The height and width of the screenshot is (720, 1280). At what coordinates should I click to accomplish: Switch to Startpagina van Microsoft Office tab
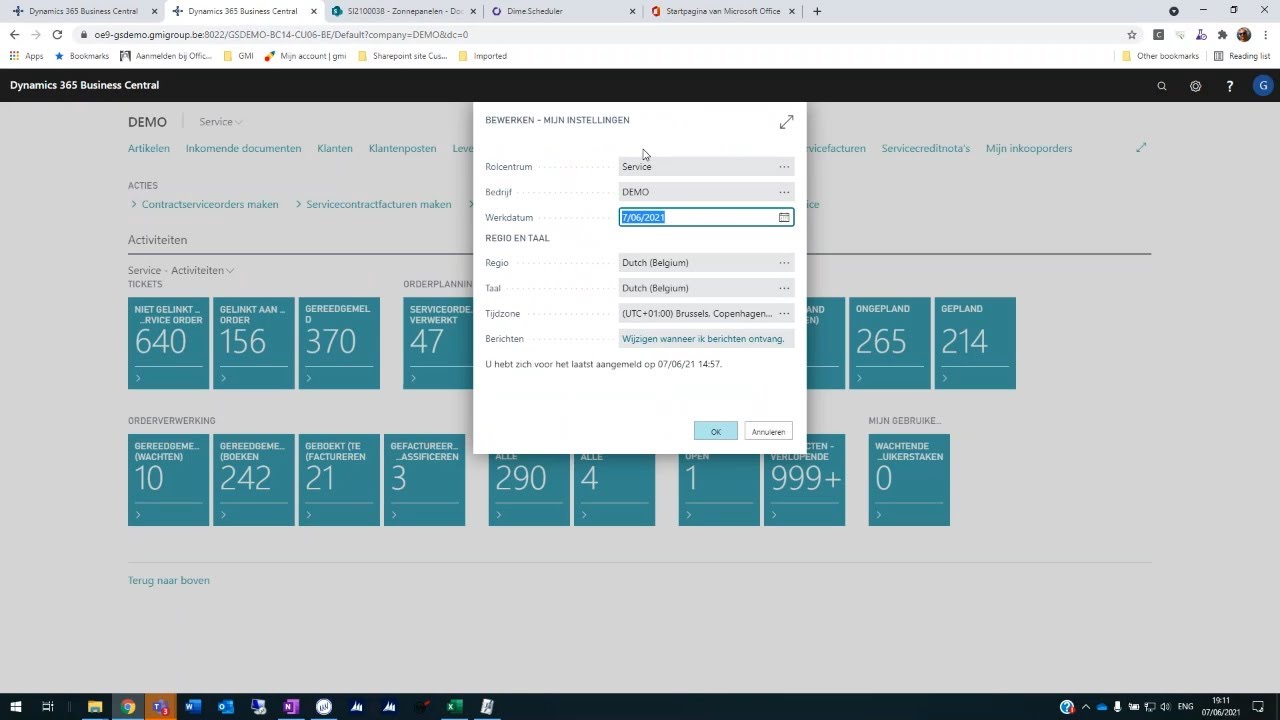pyautogui.click(x=723, y=11)
